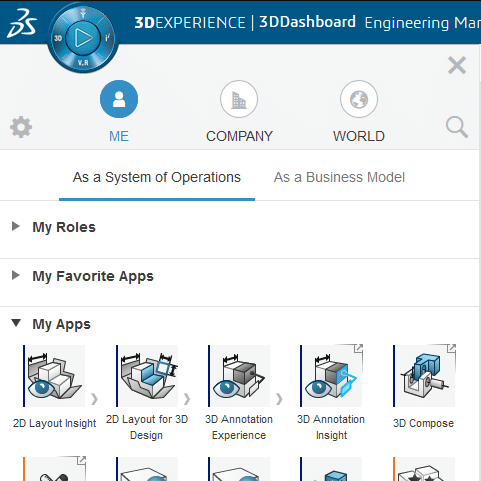Launch the 3D Annotation Insight app
Viewport: 481px width, 481px height.
[331, 376]
